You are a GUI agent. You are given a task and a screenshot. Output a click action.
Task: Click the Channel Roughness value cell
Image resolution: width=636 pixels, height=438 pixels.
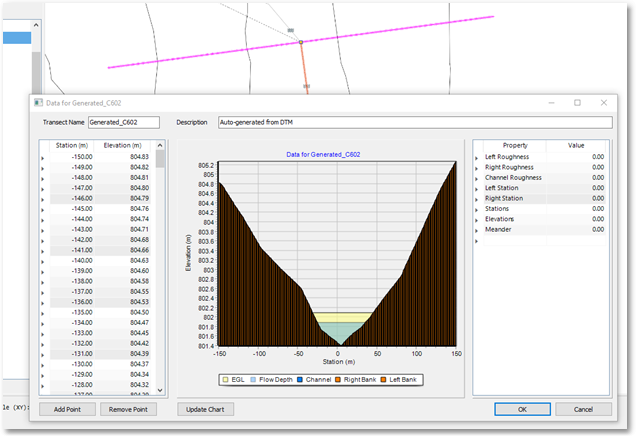(x=576, y=177)
